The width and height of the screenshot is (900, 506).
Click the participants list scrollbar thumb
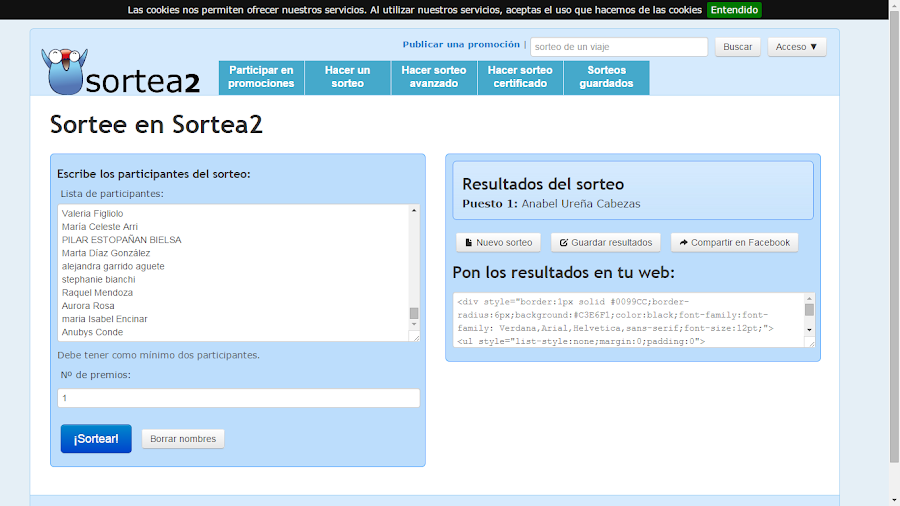pos(414,313)
